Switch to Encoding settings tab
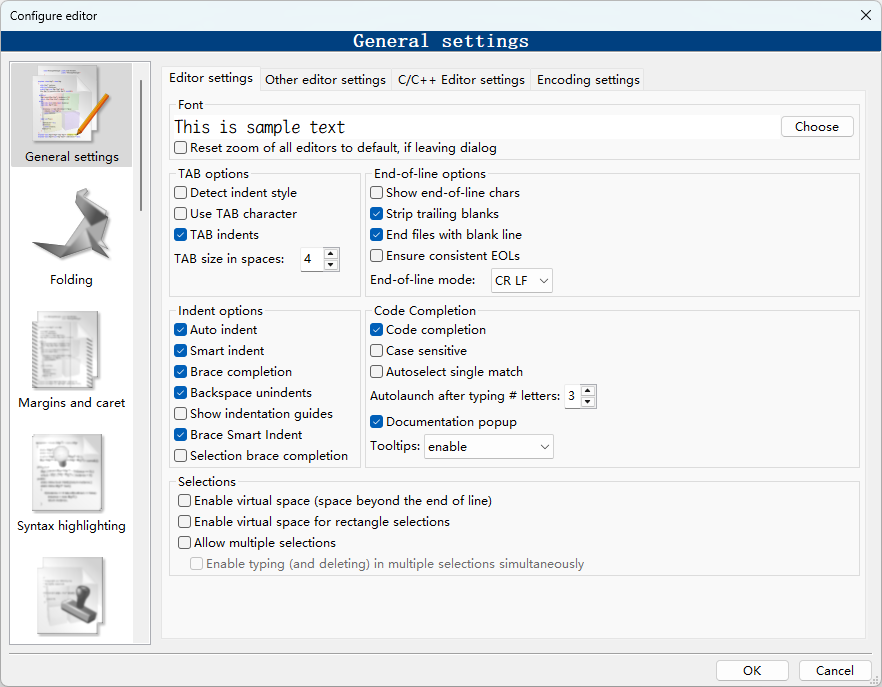Image resolution: width=882 pixels, height=687 pixels. coord(588,80)
